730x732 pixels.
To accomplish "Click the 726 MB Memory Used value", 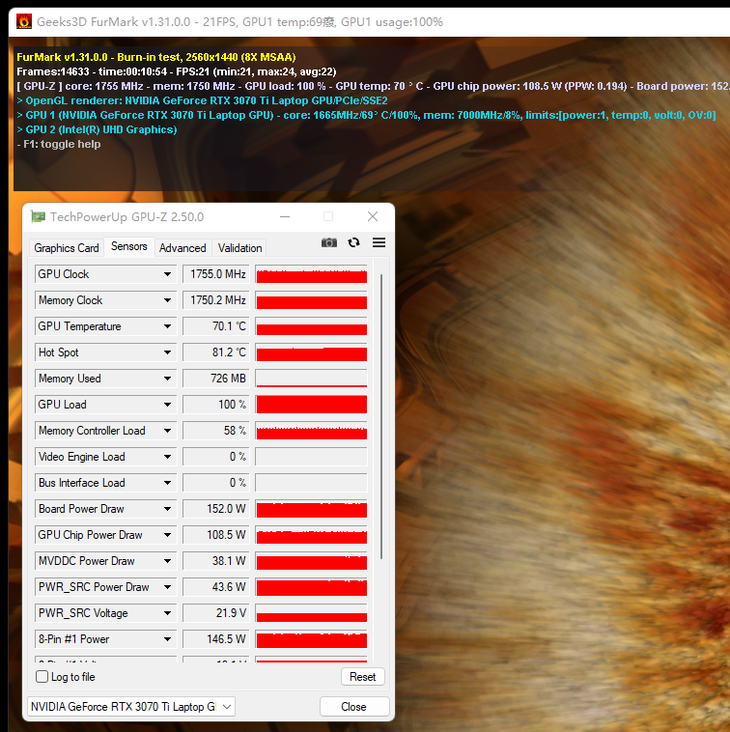I will pos(216,379).
